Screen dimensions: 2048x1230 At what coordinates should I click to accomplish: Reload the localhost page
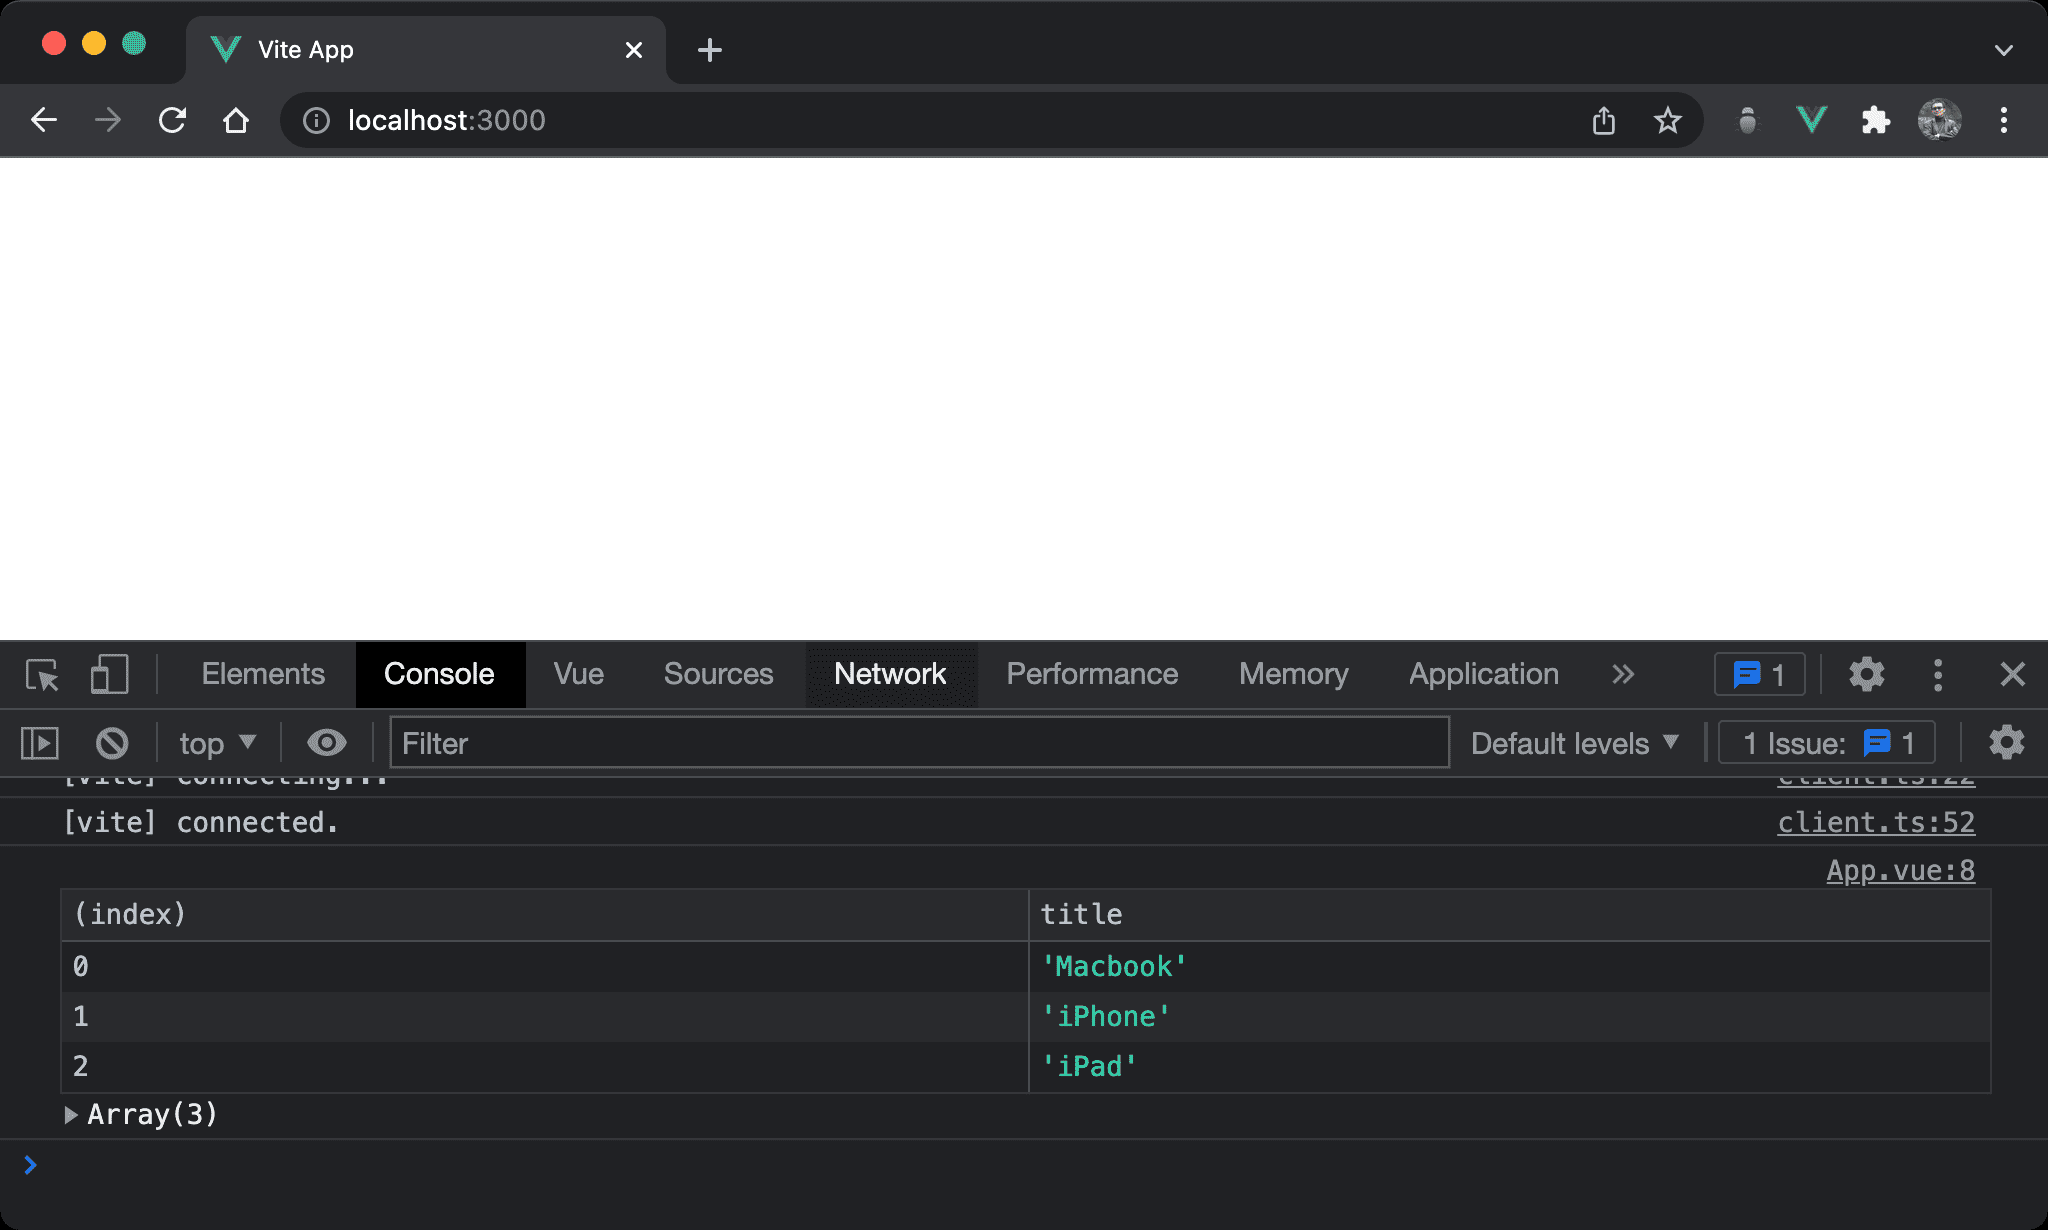172,121
